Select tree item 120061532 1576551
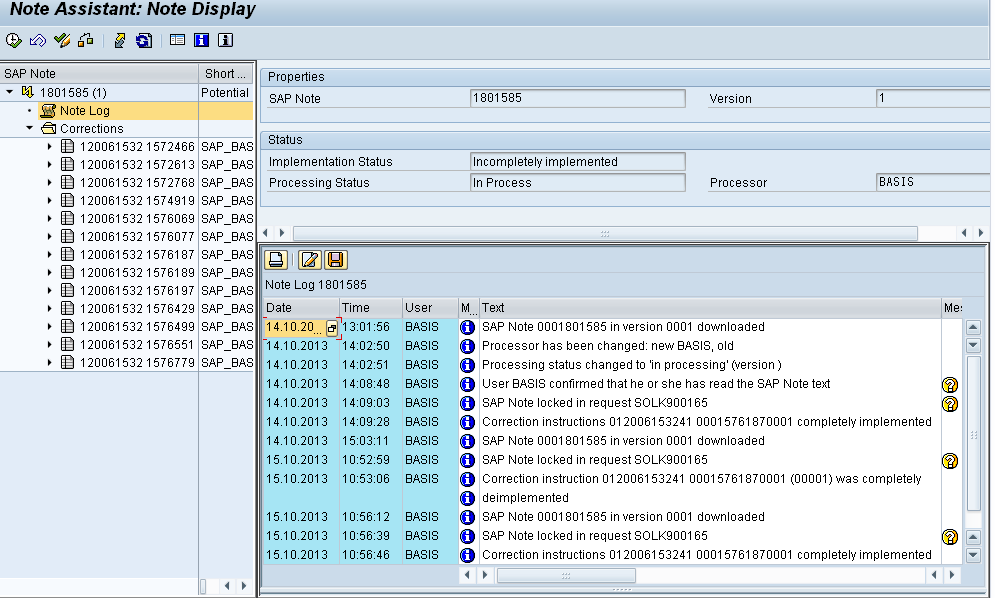The width and height of the screenshot is (997, 598). (x=137, y=344)
